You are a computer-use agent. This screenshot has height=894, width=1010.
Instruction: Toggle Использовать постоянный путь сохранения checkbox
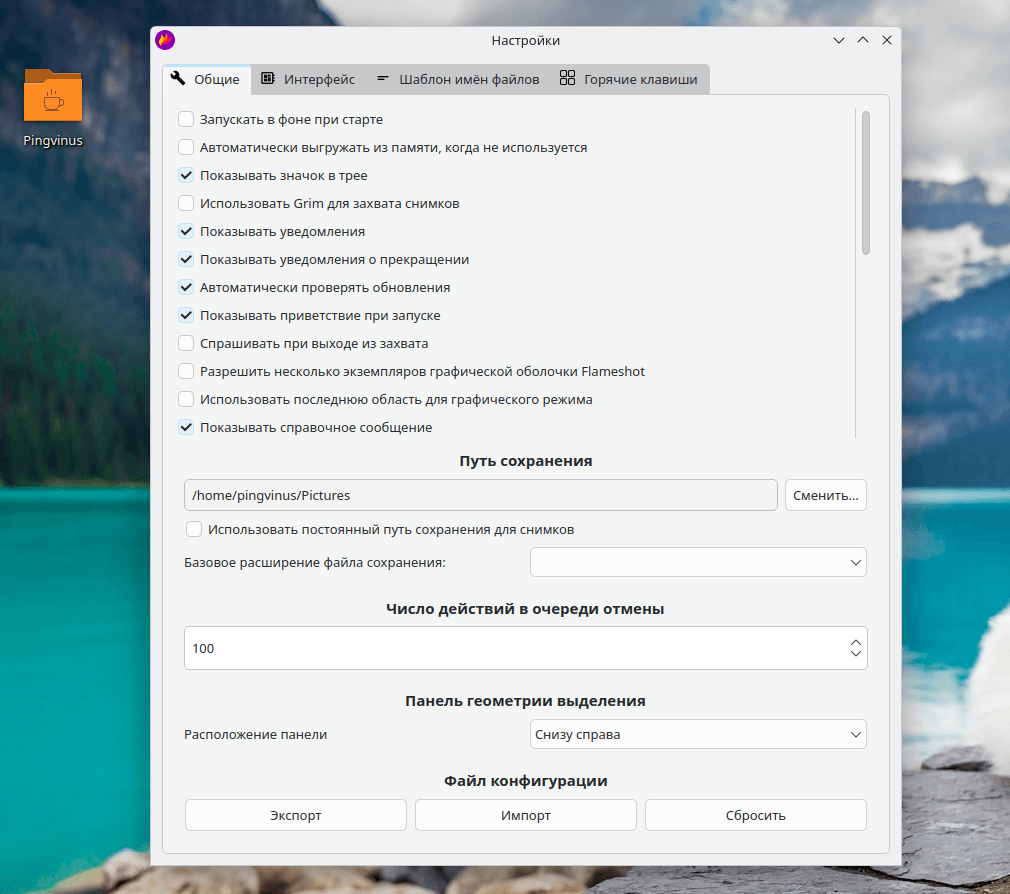[194, 529]
